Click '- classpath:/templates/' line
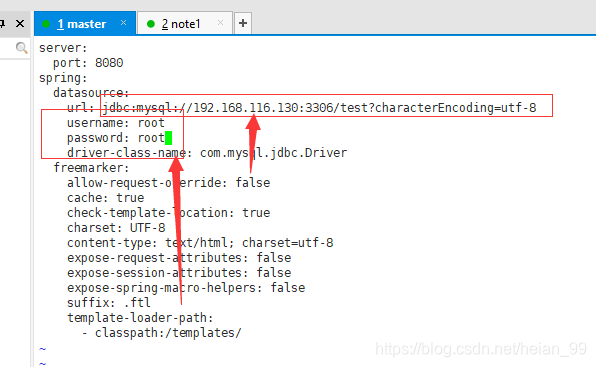The height and width of the screenshot is (367, 596). 162,333
